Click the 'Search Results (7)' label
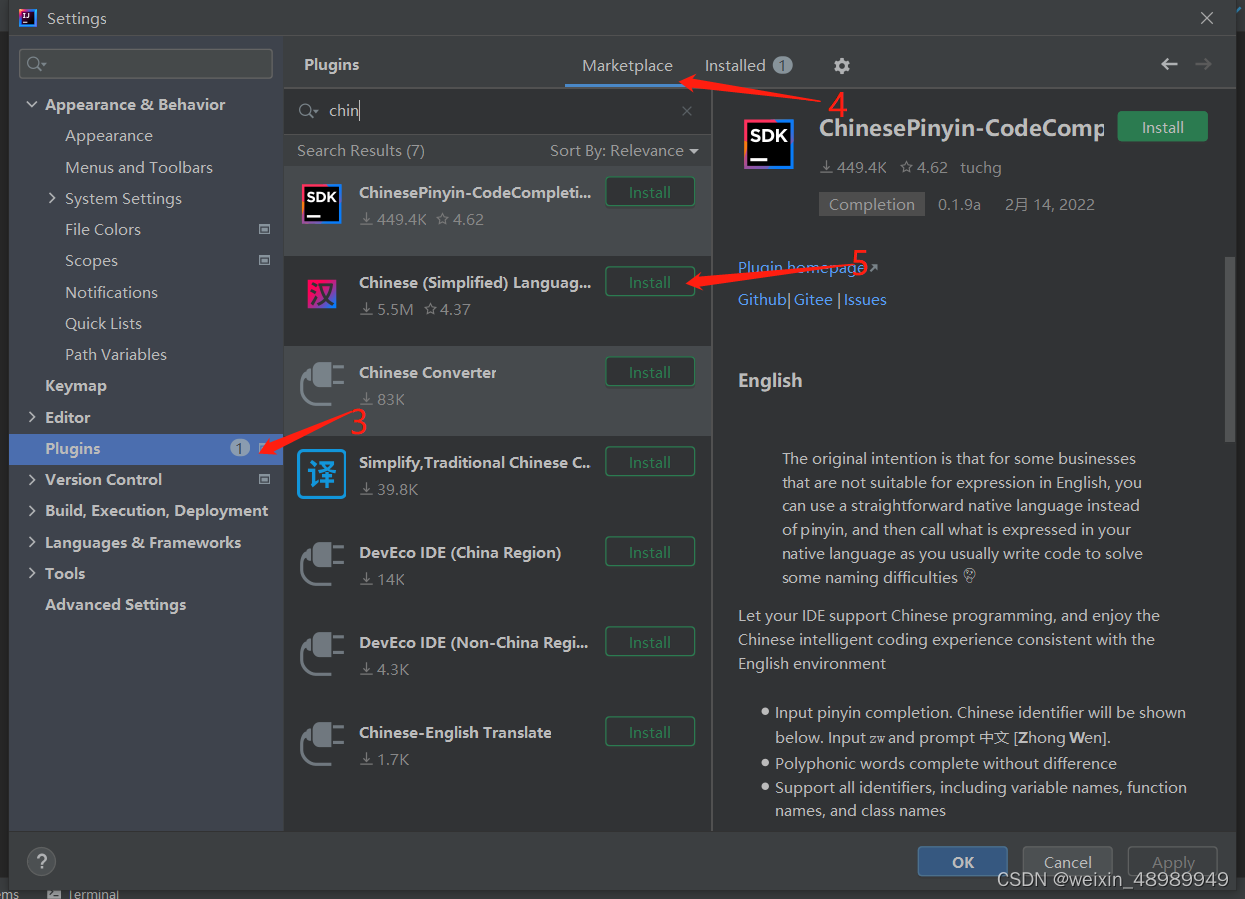1245x899 pixels. point(361,151)
